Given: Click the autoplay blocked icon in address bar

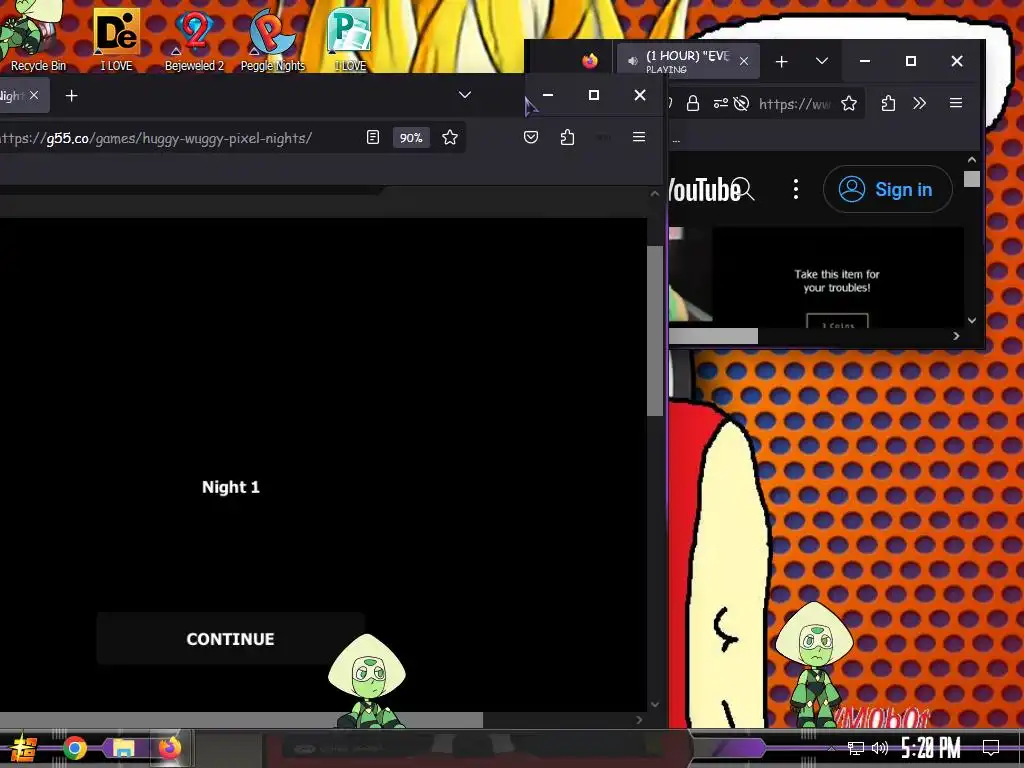Looking at the screenshot, I should pos(741,103).
